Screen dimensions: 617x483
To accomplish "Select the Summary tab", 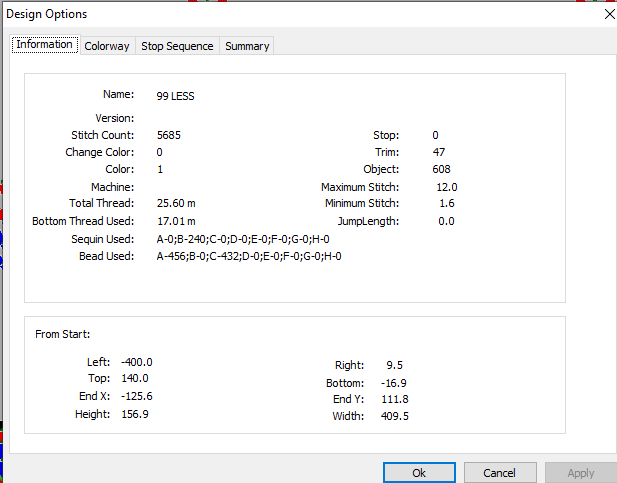I will 247,46.
